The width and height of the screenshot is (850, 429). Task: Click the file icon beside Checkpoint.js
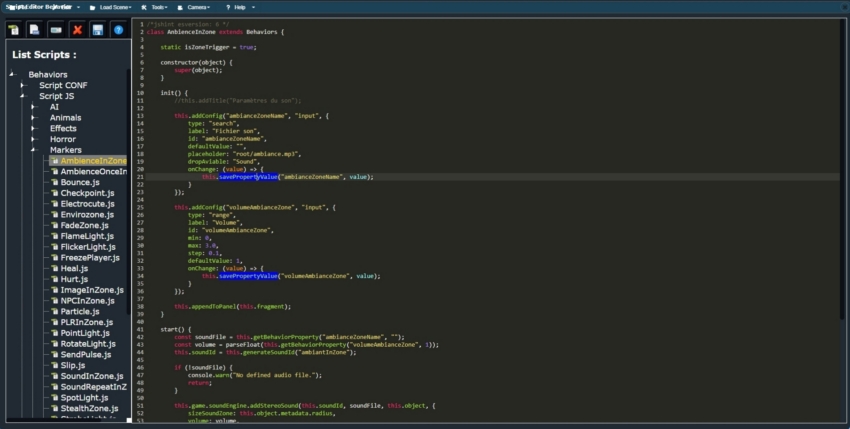(53, 194)
